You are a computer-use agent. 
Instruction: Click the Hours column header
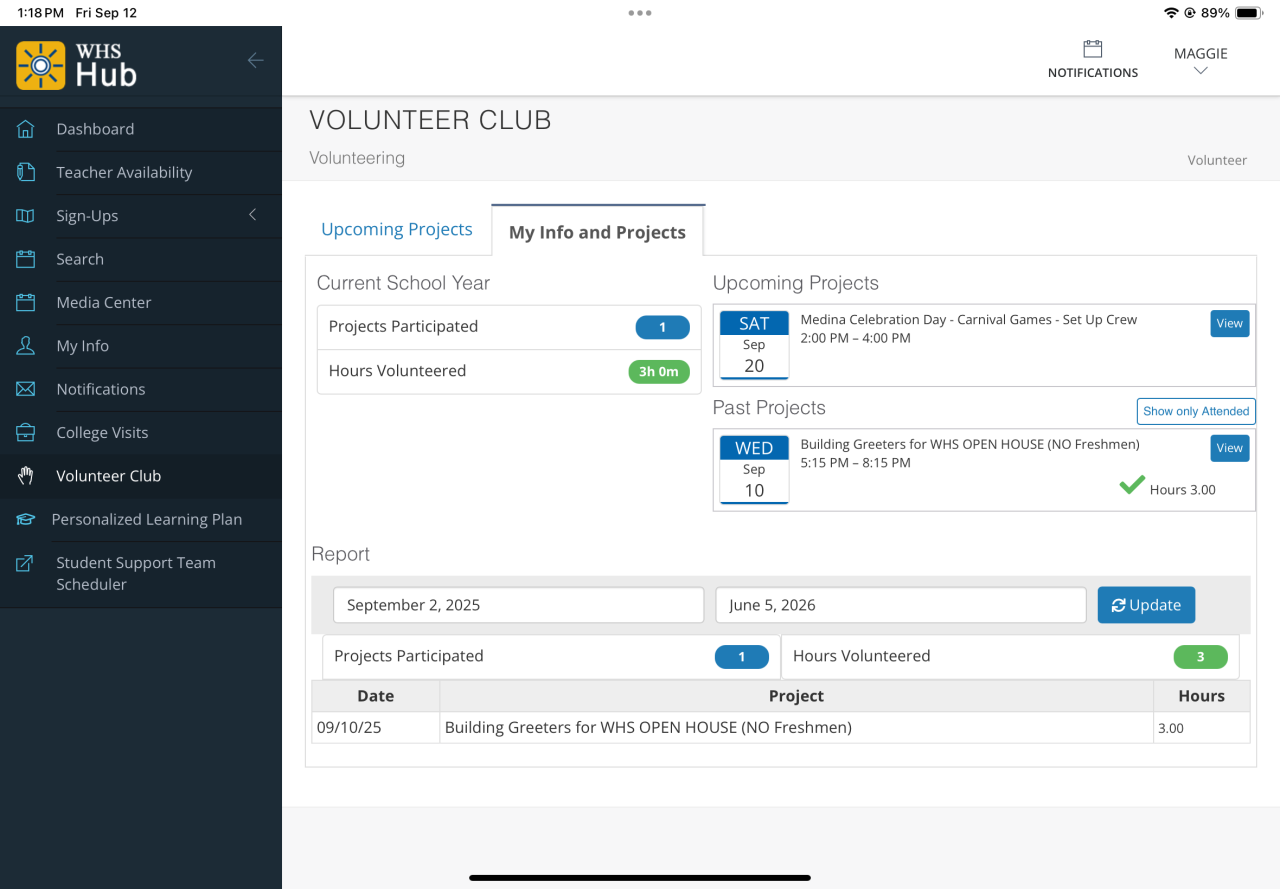(x=1201, y=696)
